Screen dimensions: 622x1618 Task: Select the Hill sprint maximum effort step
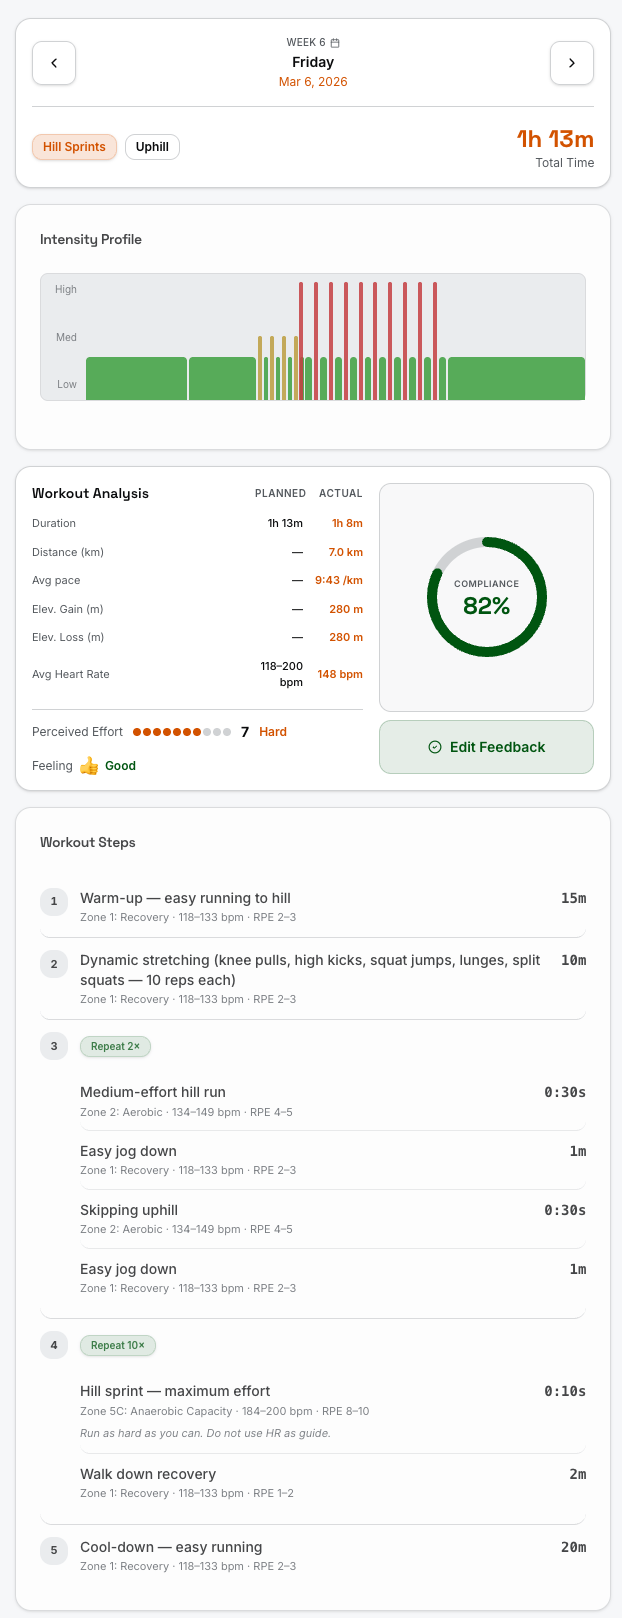(175, 1391)
